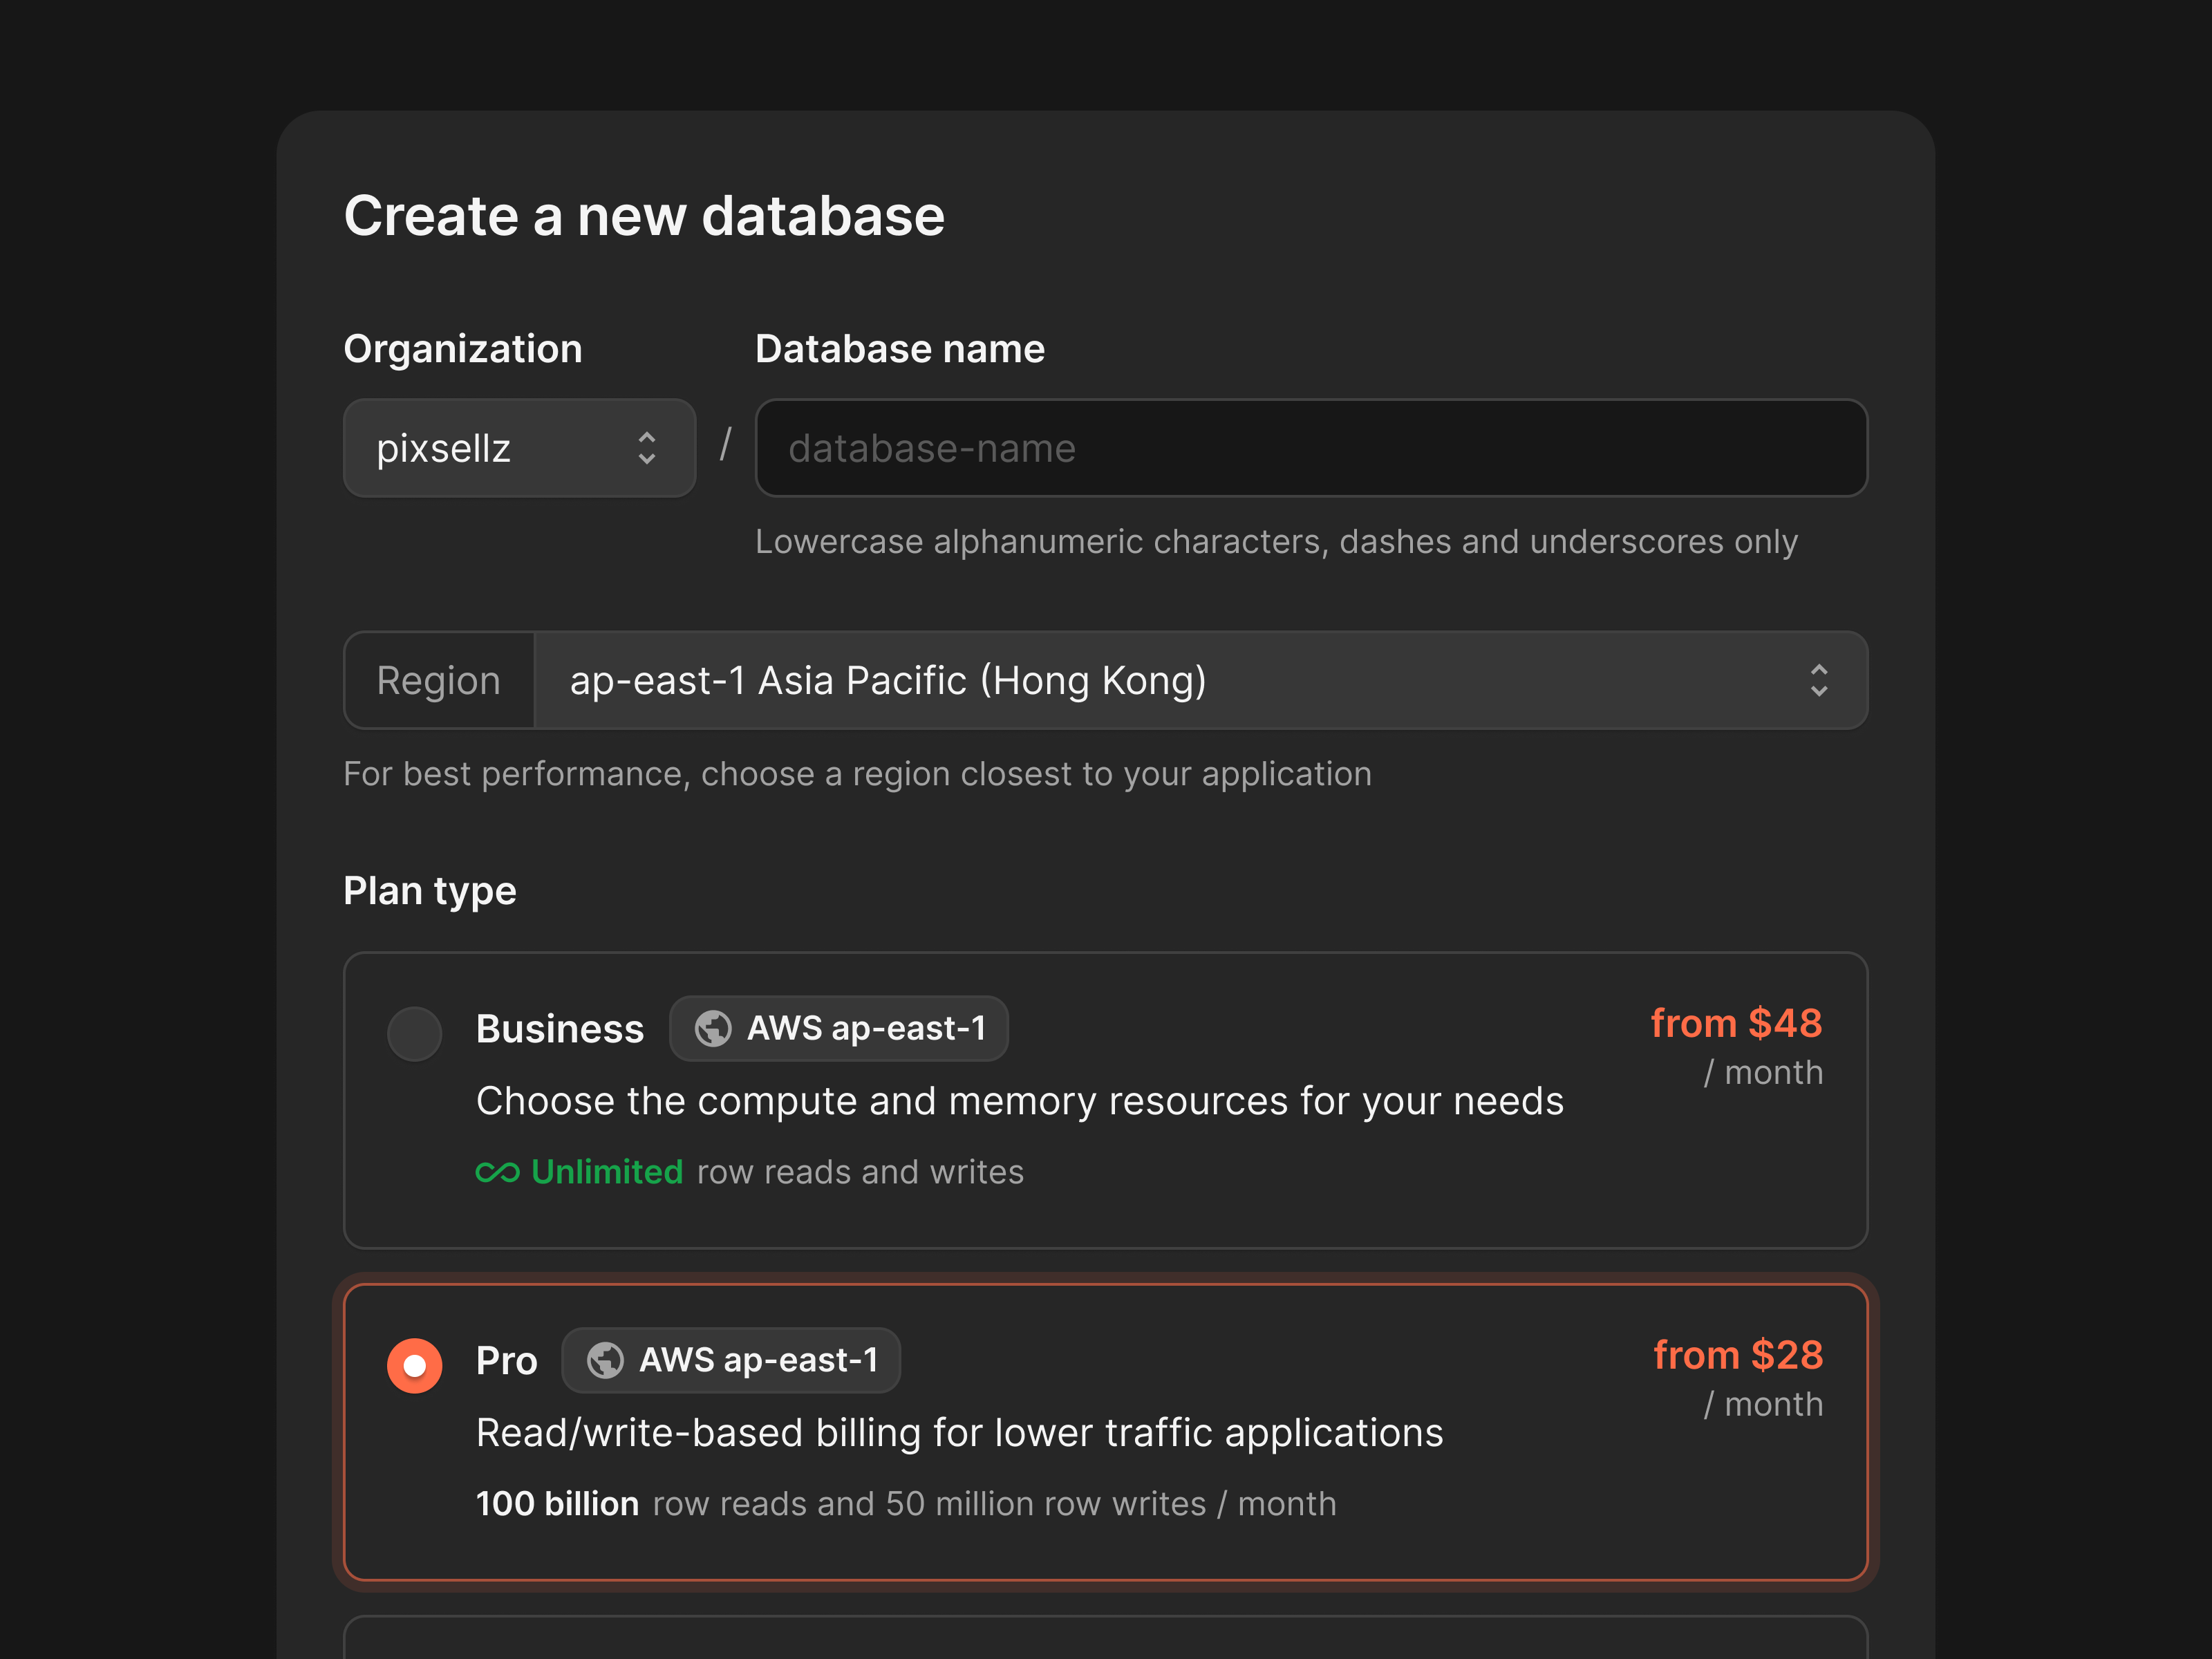Click the 'from $28' Pro price
The width and height of the screenshot is (2212, 1659).
1737,1355
